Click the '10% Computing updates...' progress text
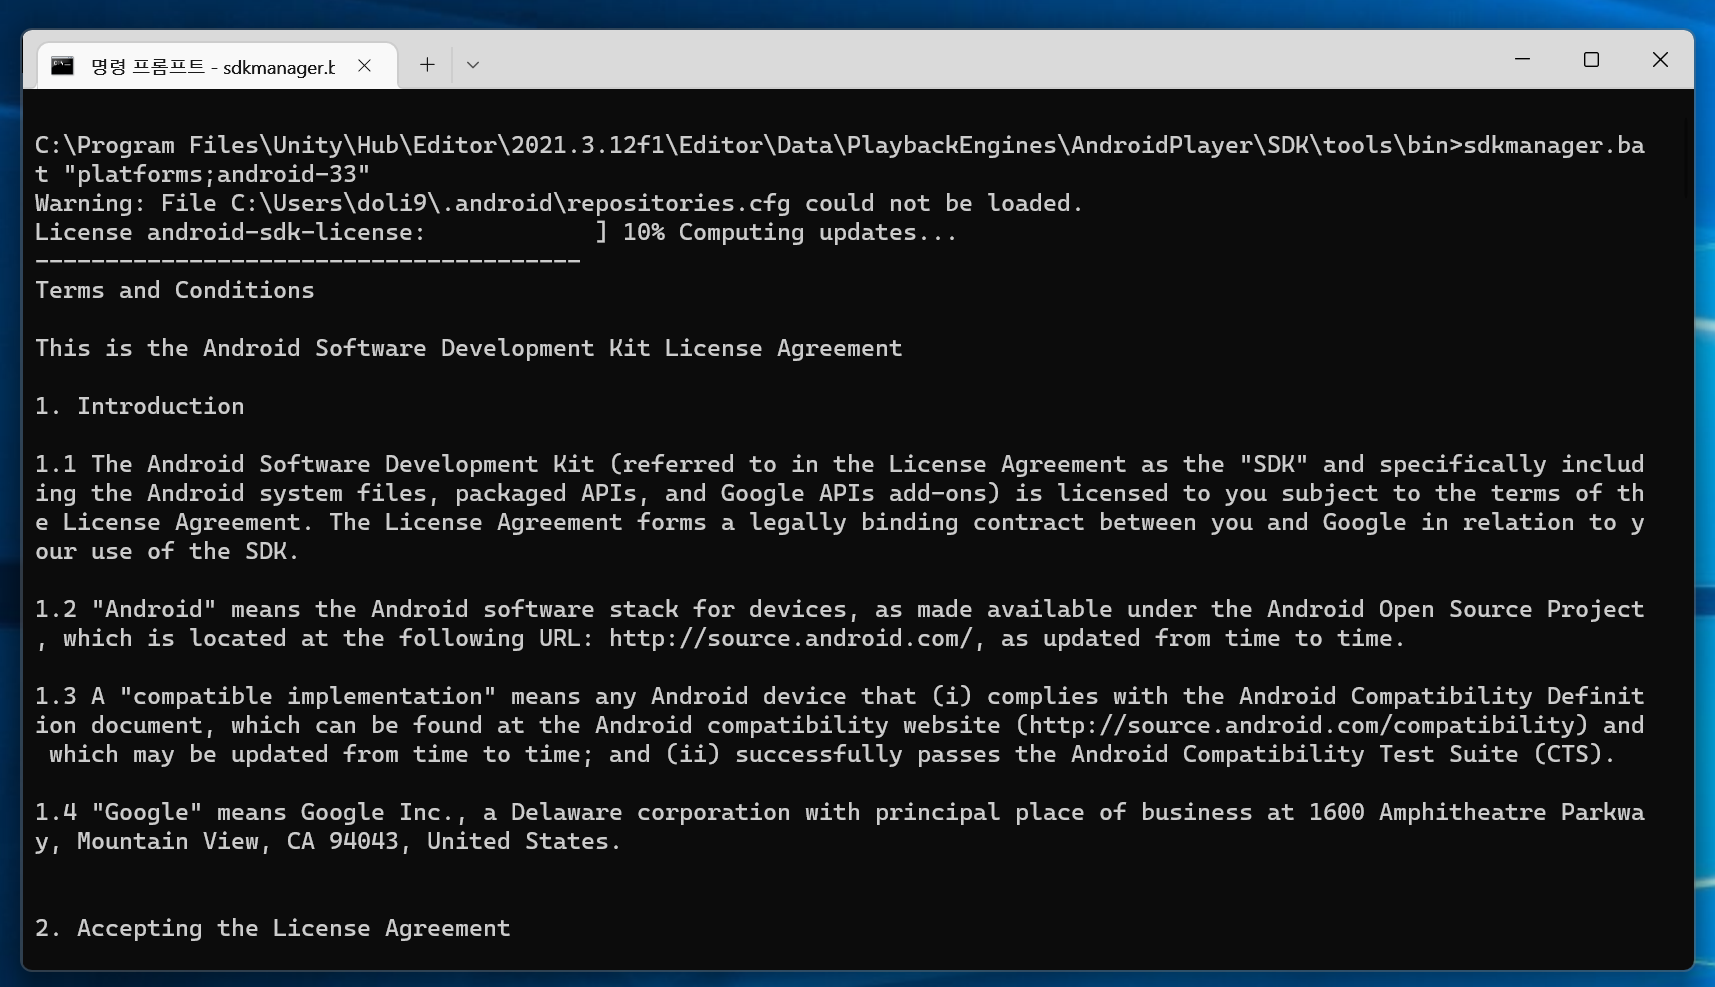Screen dimensions: 1715x987 pyautogui.click(x=790, y=232)
